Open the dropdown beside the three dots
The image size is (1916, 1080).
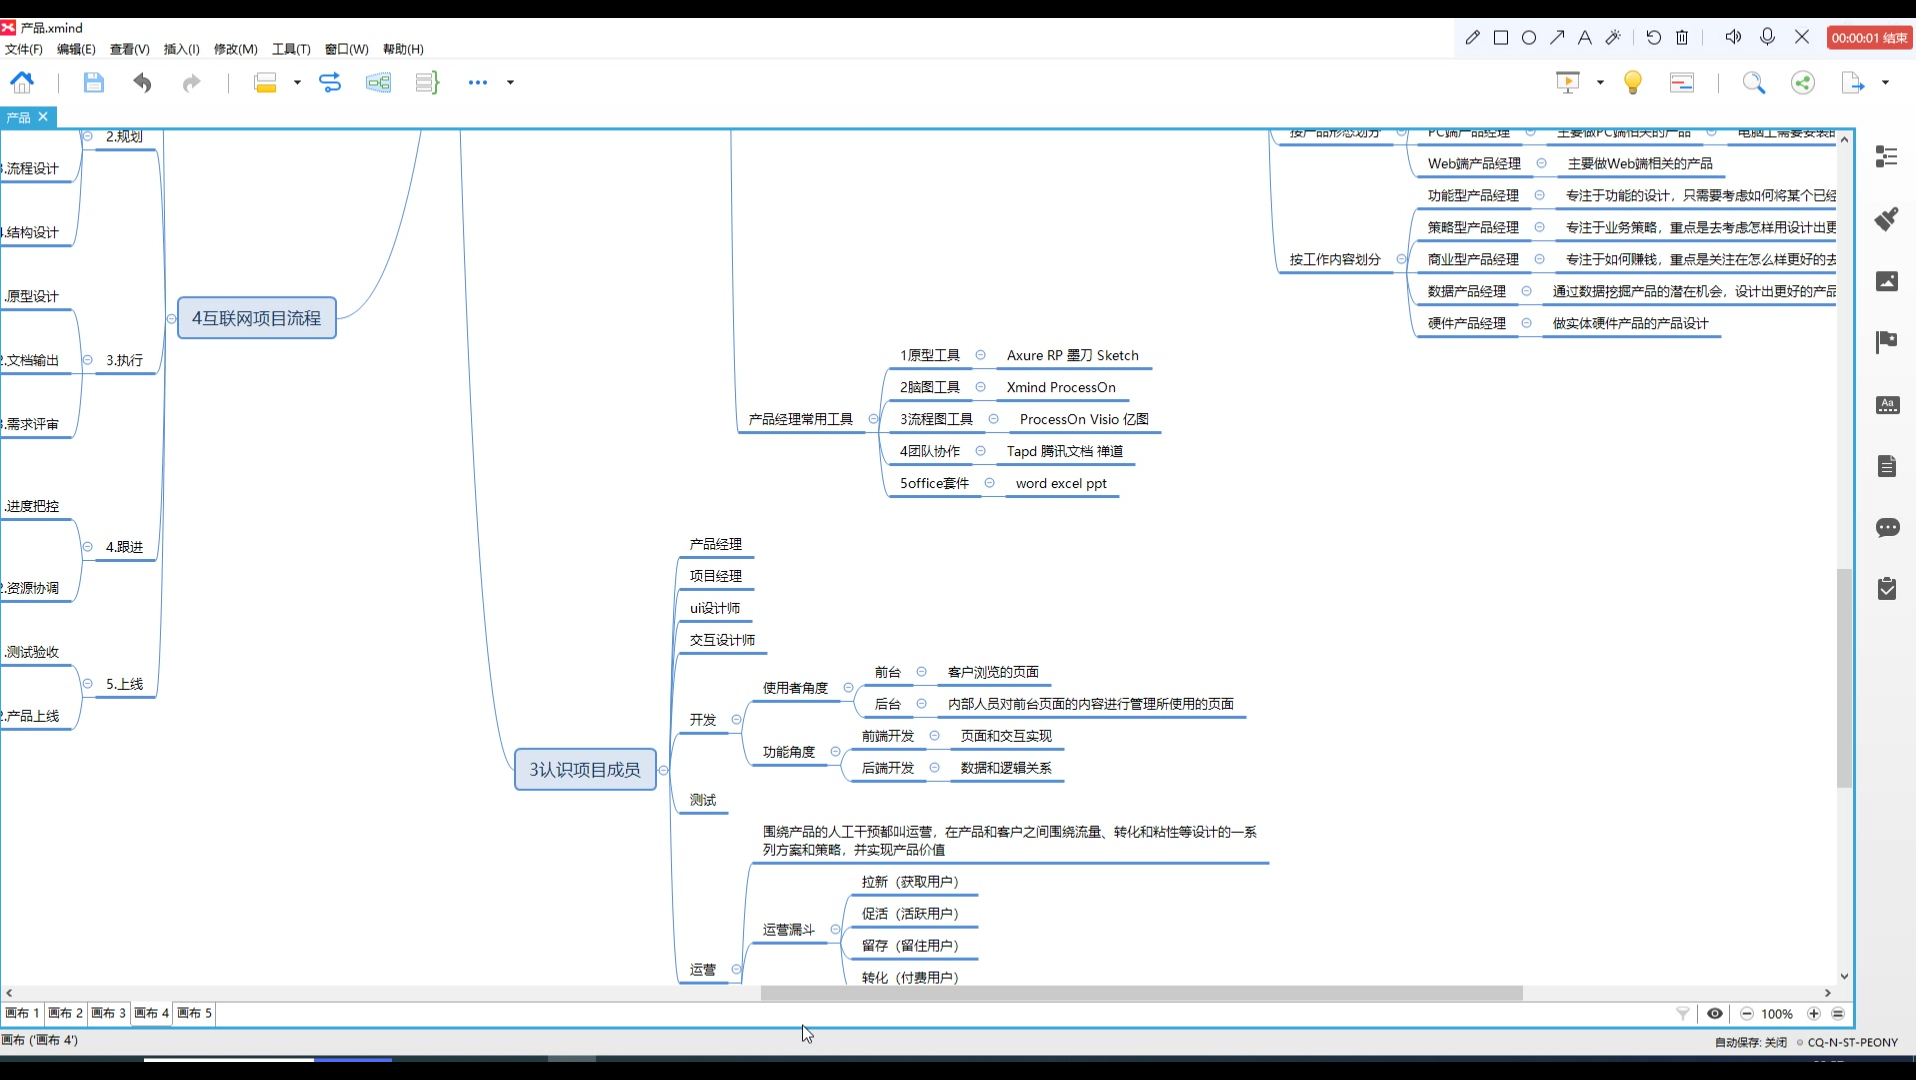tap(510, 83)
